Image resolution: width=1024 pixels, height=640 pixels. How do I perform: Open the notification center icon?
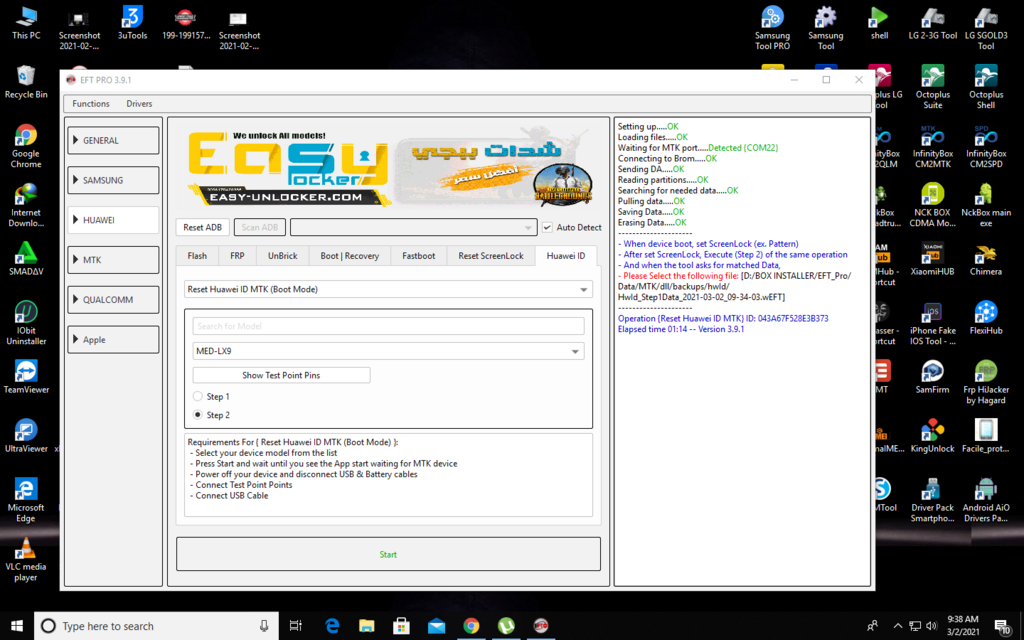[1002, 626]
